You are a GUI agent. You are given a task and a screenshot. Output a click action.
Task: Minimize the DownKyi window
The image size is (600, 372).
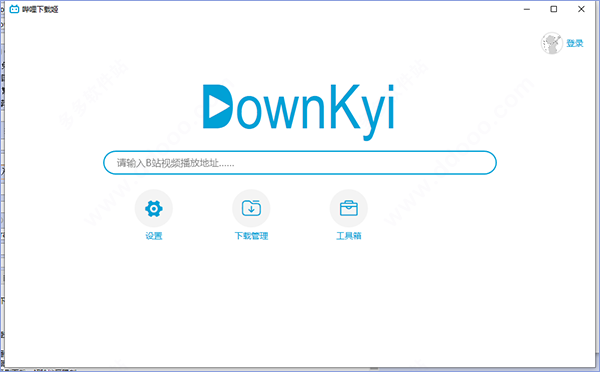click(527, 9)
